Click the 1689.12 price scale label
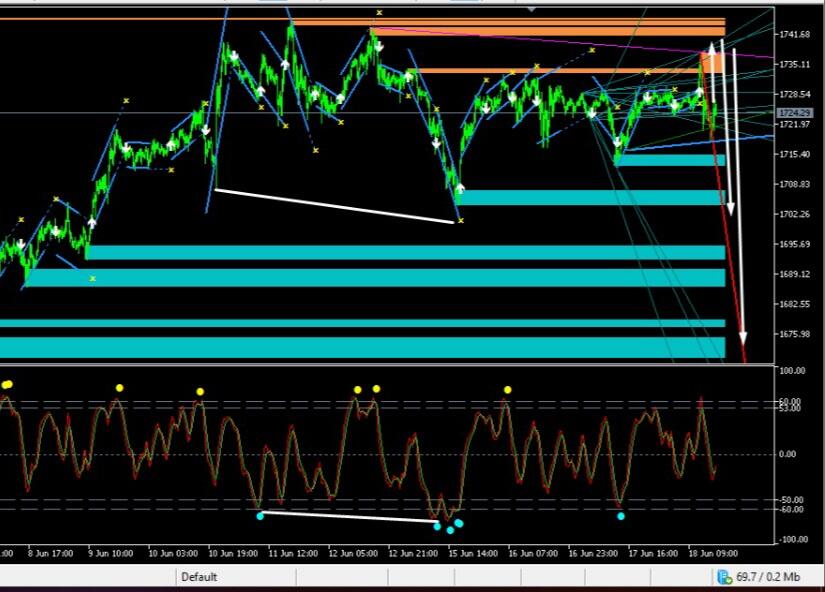825x592 pixels. pyautogui.click(x=795, y=274)
